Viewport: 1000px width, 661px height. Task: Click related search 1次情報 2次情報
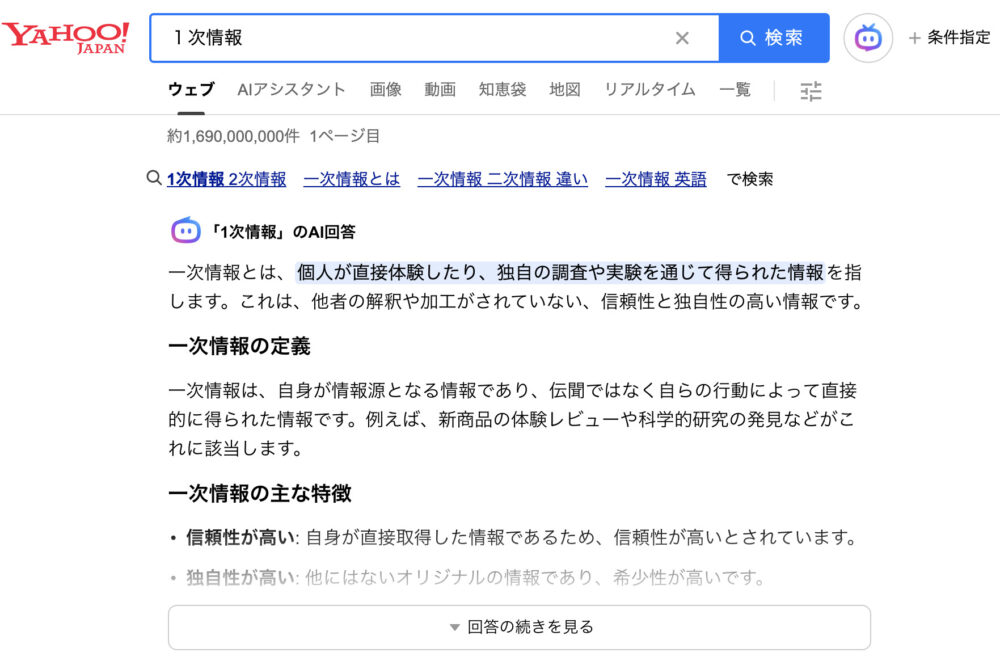tap(226, 179)
